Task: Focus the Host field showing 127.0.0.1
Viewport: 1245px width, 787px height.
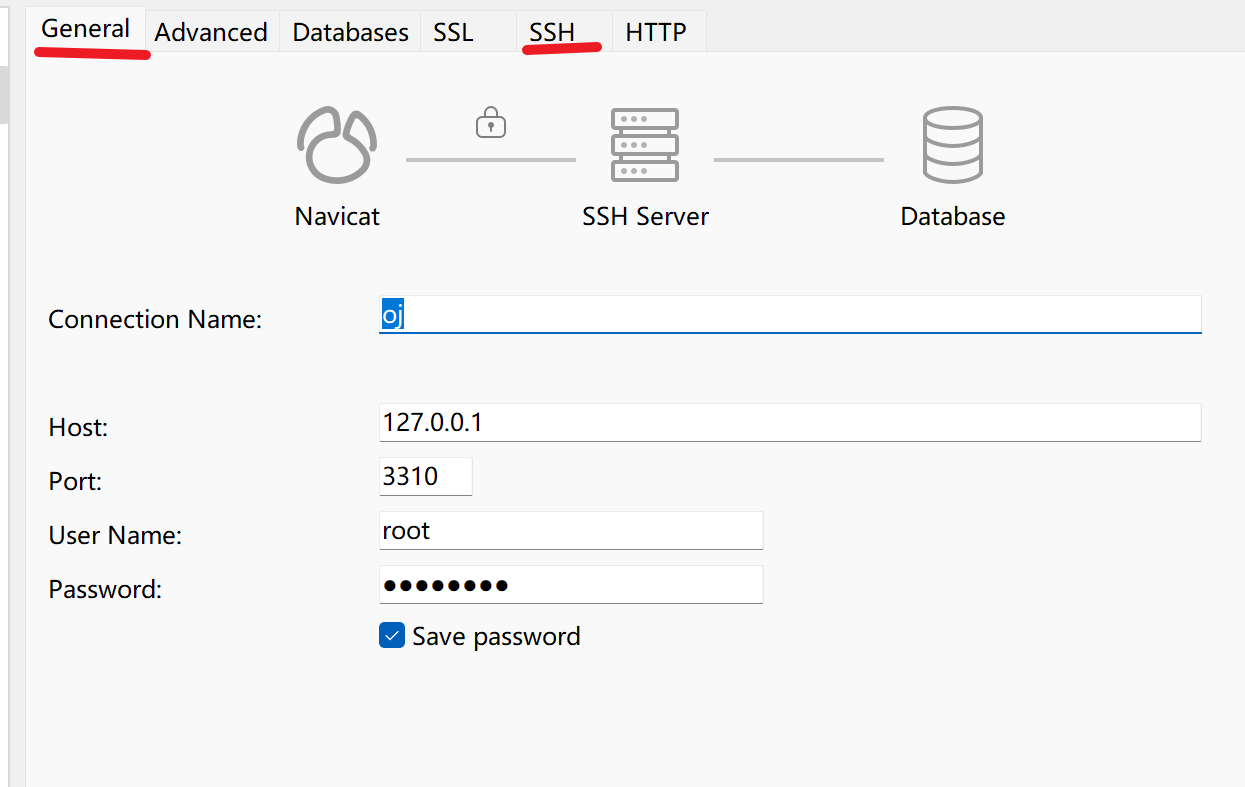Action: pyautogui.click(x=790, y=423)
